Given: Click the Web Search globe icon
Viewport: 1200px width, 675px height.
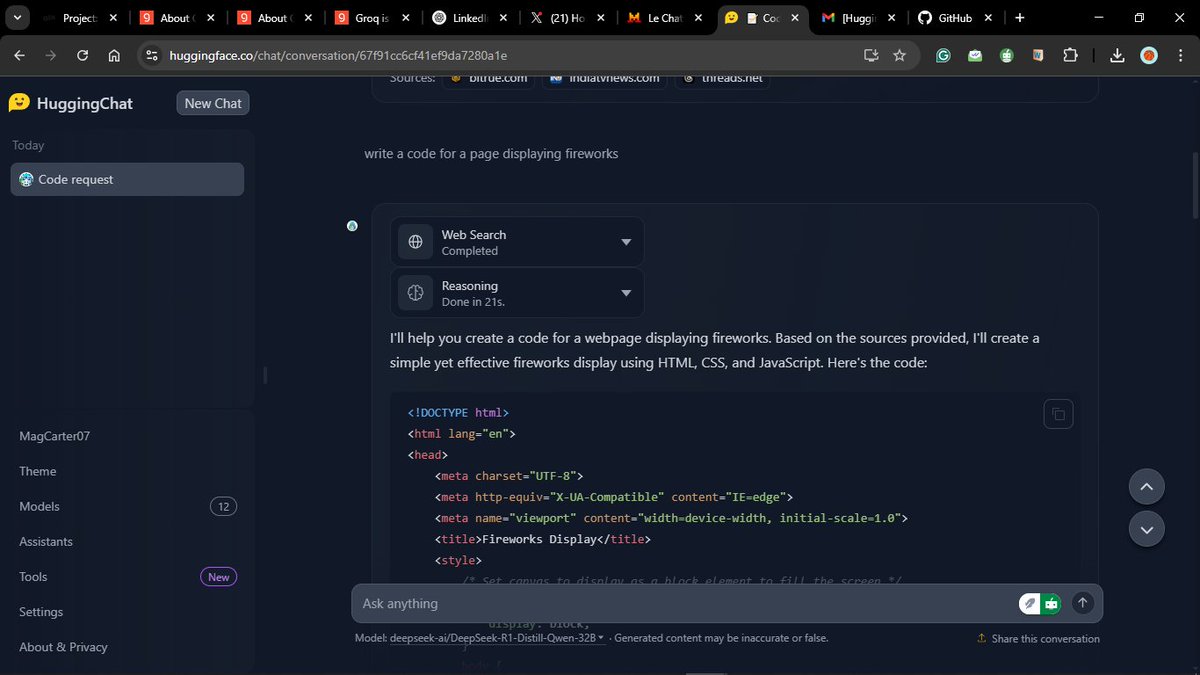Looking at the screenshot, I should click(x=415, y=242).
